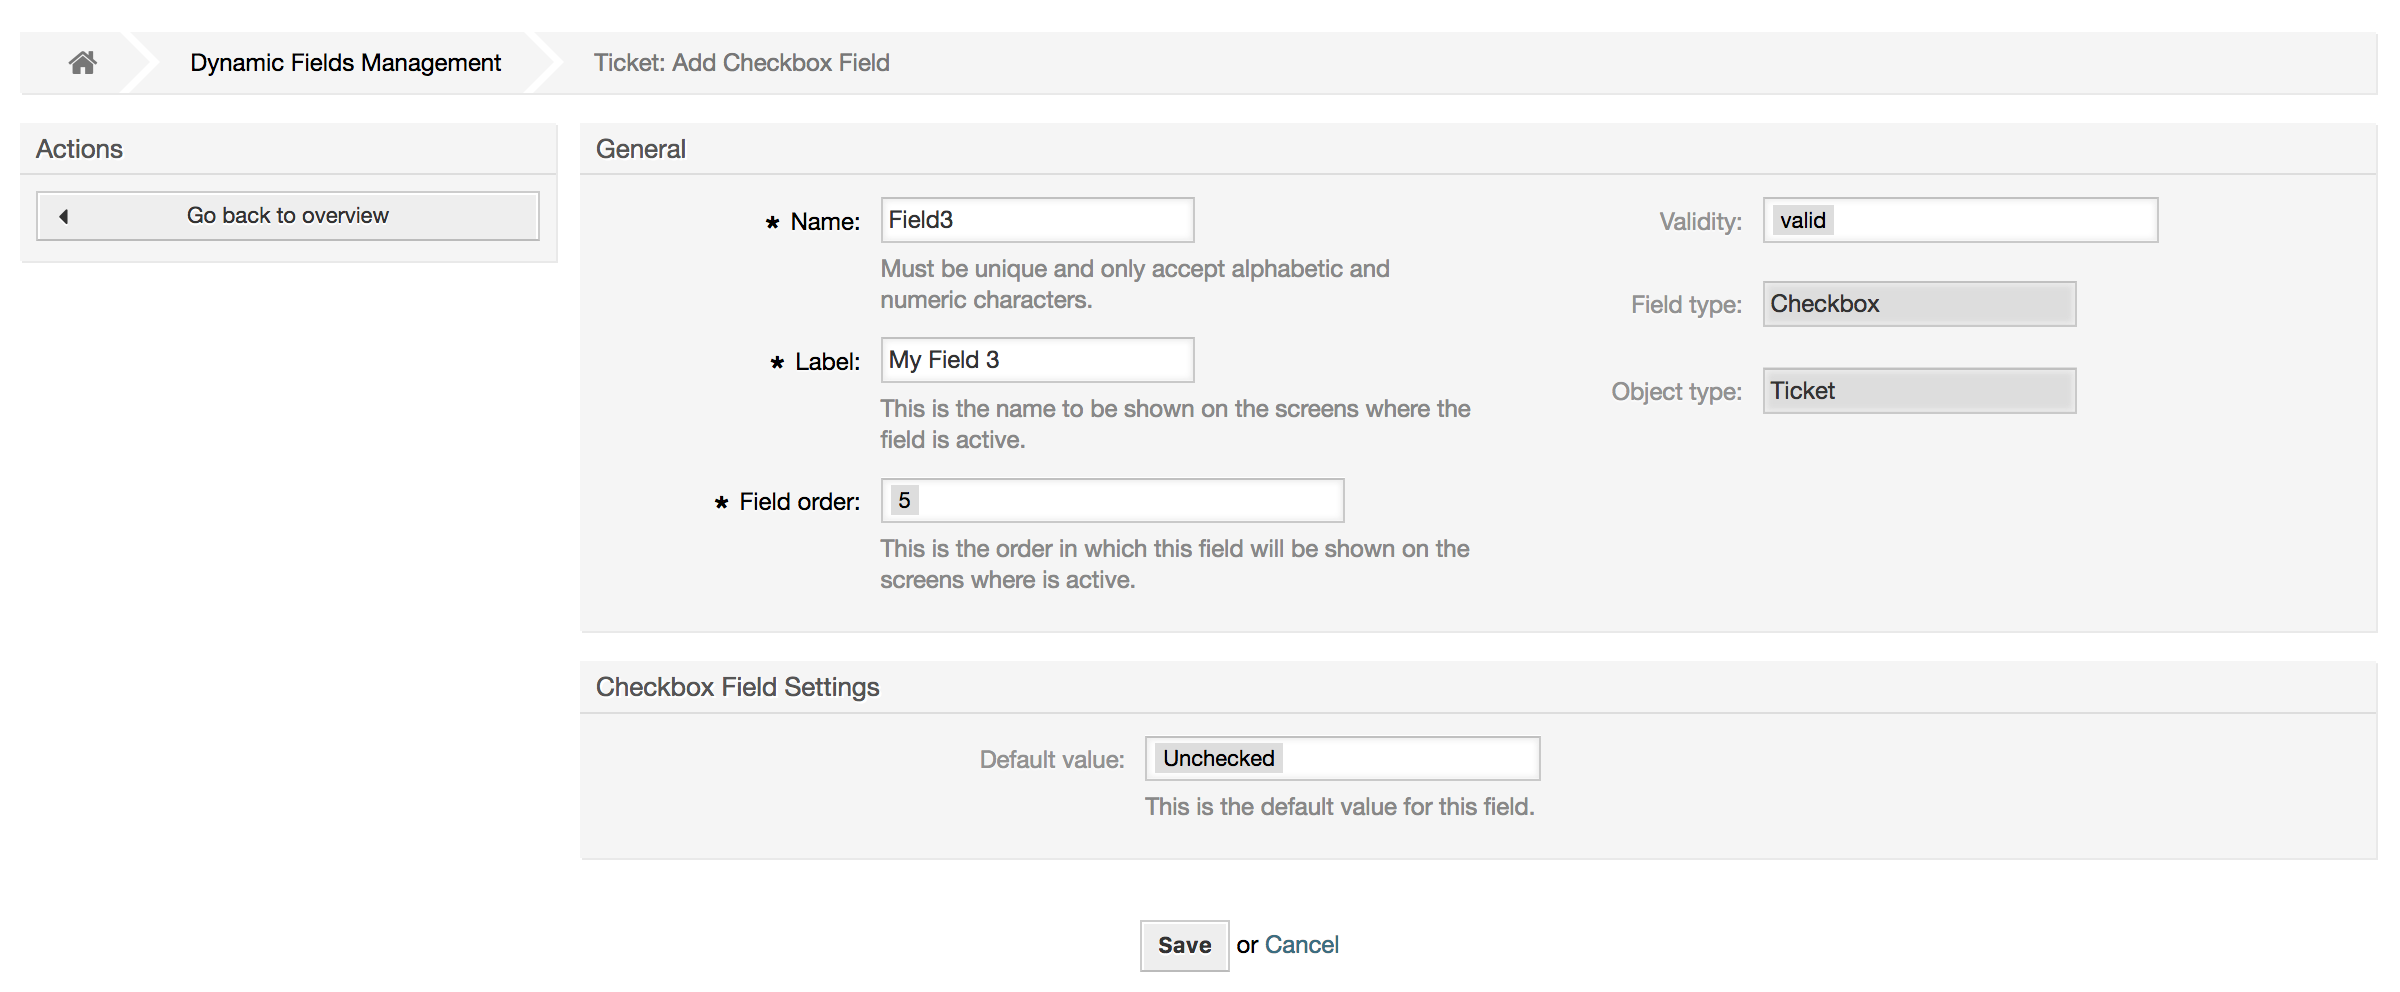Screen dimensions: 2400x992
Task: Open Dynamic Fields Management from the breadcrumb
Action: click(x=345, y=62)
